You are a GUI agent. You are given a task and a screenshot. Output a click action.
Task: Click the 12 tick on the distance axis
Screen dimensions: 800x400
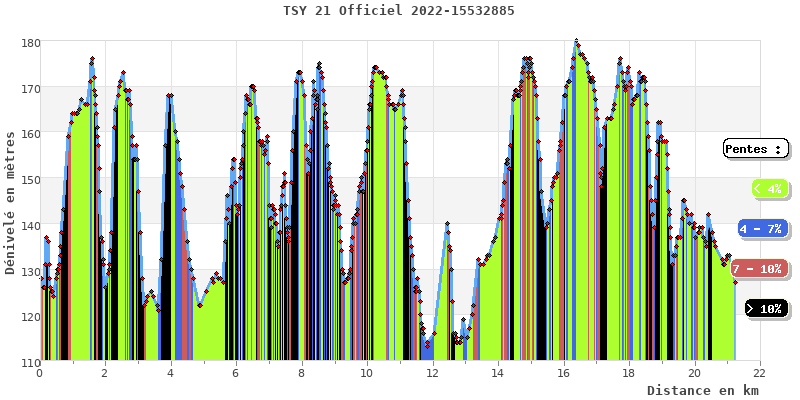click(x=432, y=372)
